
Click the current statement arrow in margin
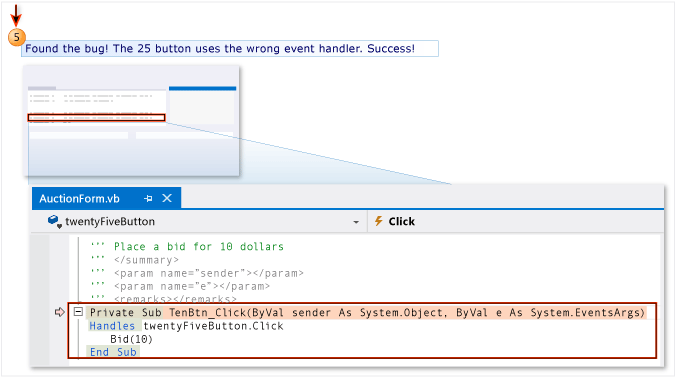tap(60, 312)
